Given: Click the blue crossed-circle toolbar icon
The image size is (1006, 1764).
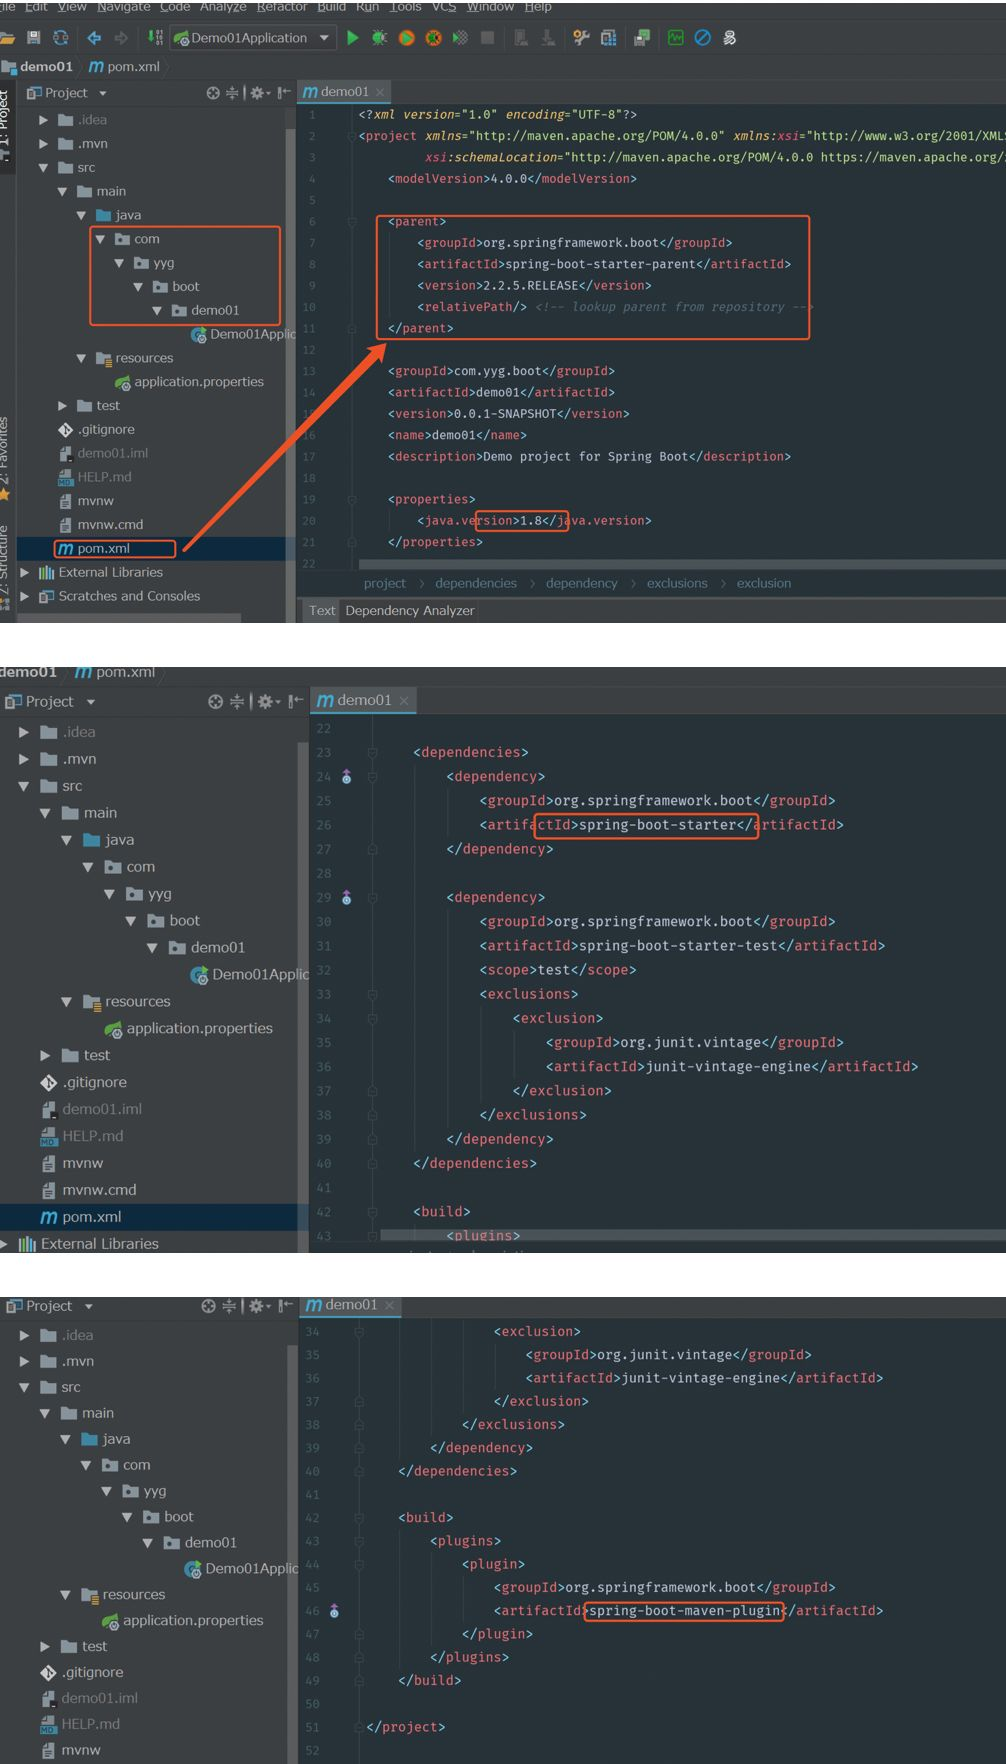Looking at the screenshot, I should (702, 38).
